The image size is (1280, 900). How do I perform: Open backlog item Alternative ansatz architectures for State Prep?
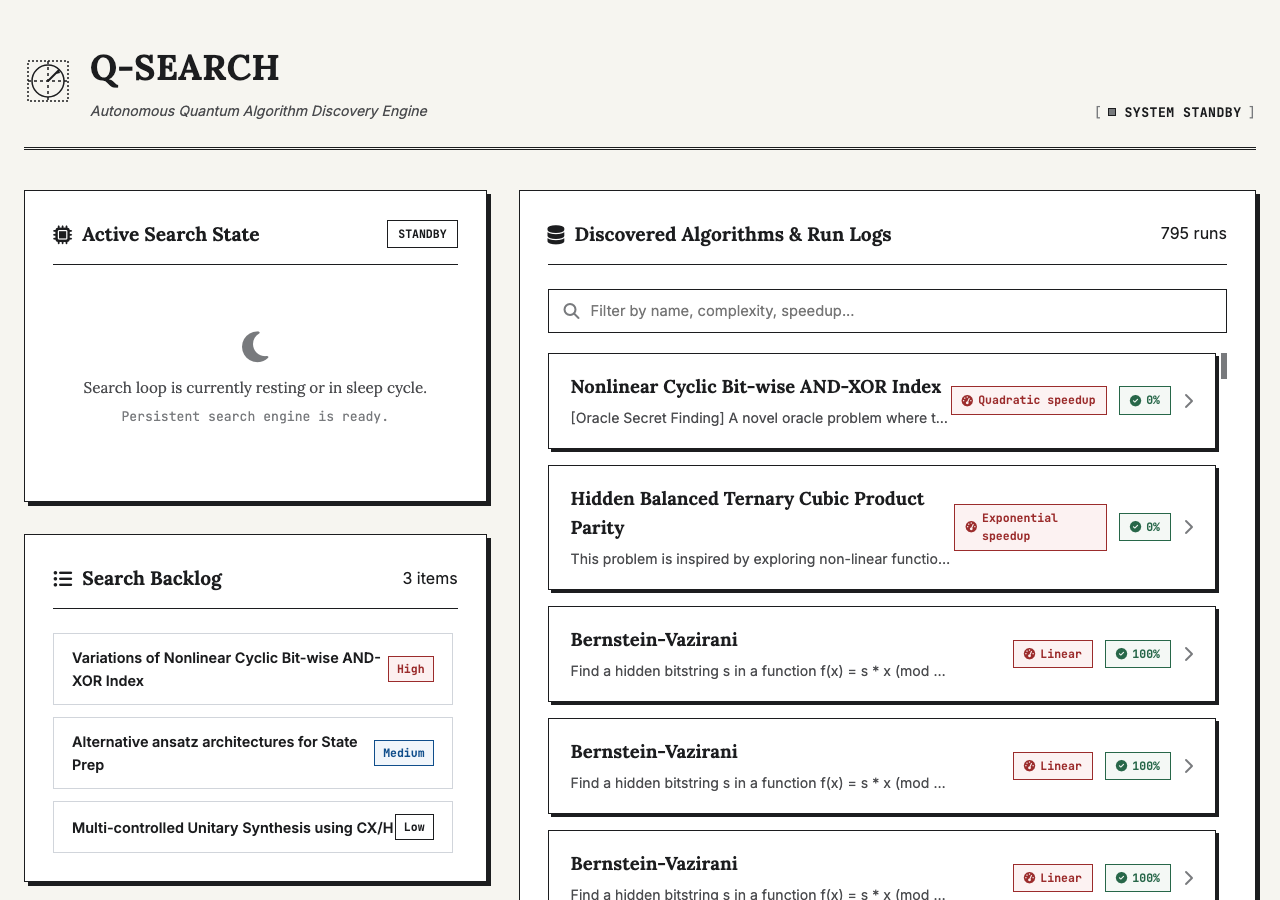pos(253,753)
